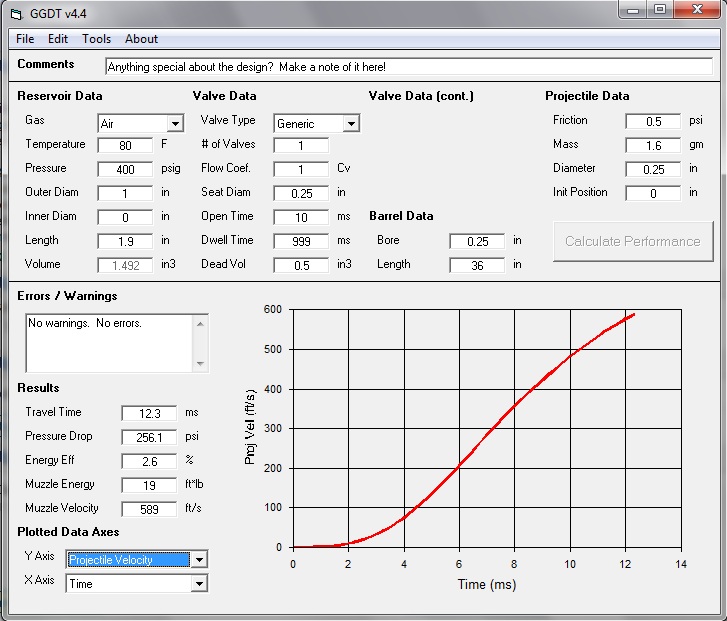Click the GGDT app icon in title bar
Viewport: 727px width, 621px height.
click(x=14, y=12)
